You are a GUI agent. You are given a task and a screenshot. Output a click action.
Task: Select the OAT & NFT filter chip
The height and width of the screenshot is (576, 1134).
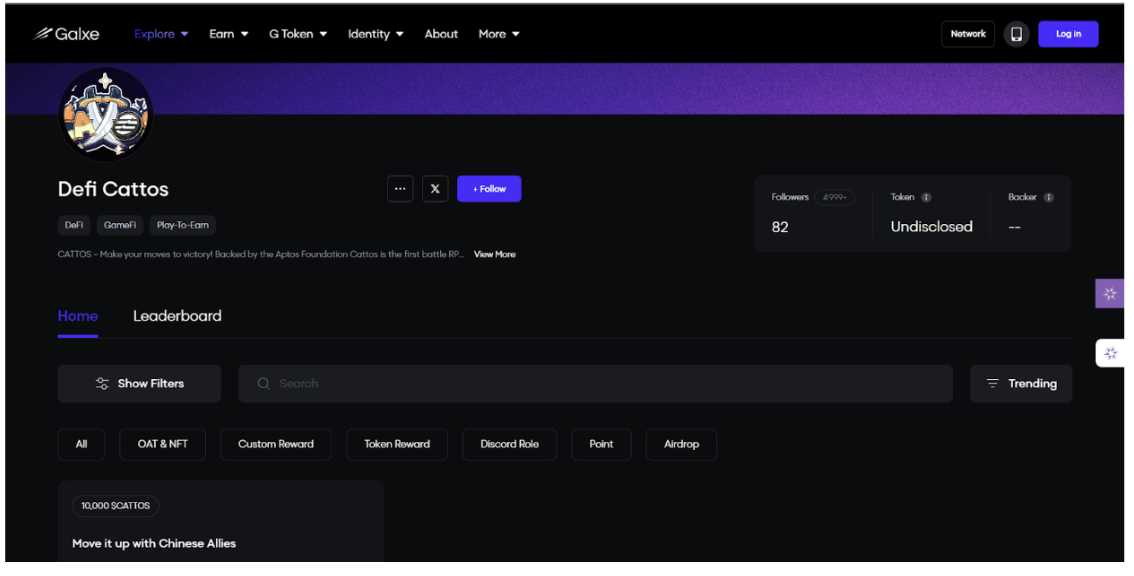[162, 444]
